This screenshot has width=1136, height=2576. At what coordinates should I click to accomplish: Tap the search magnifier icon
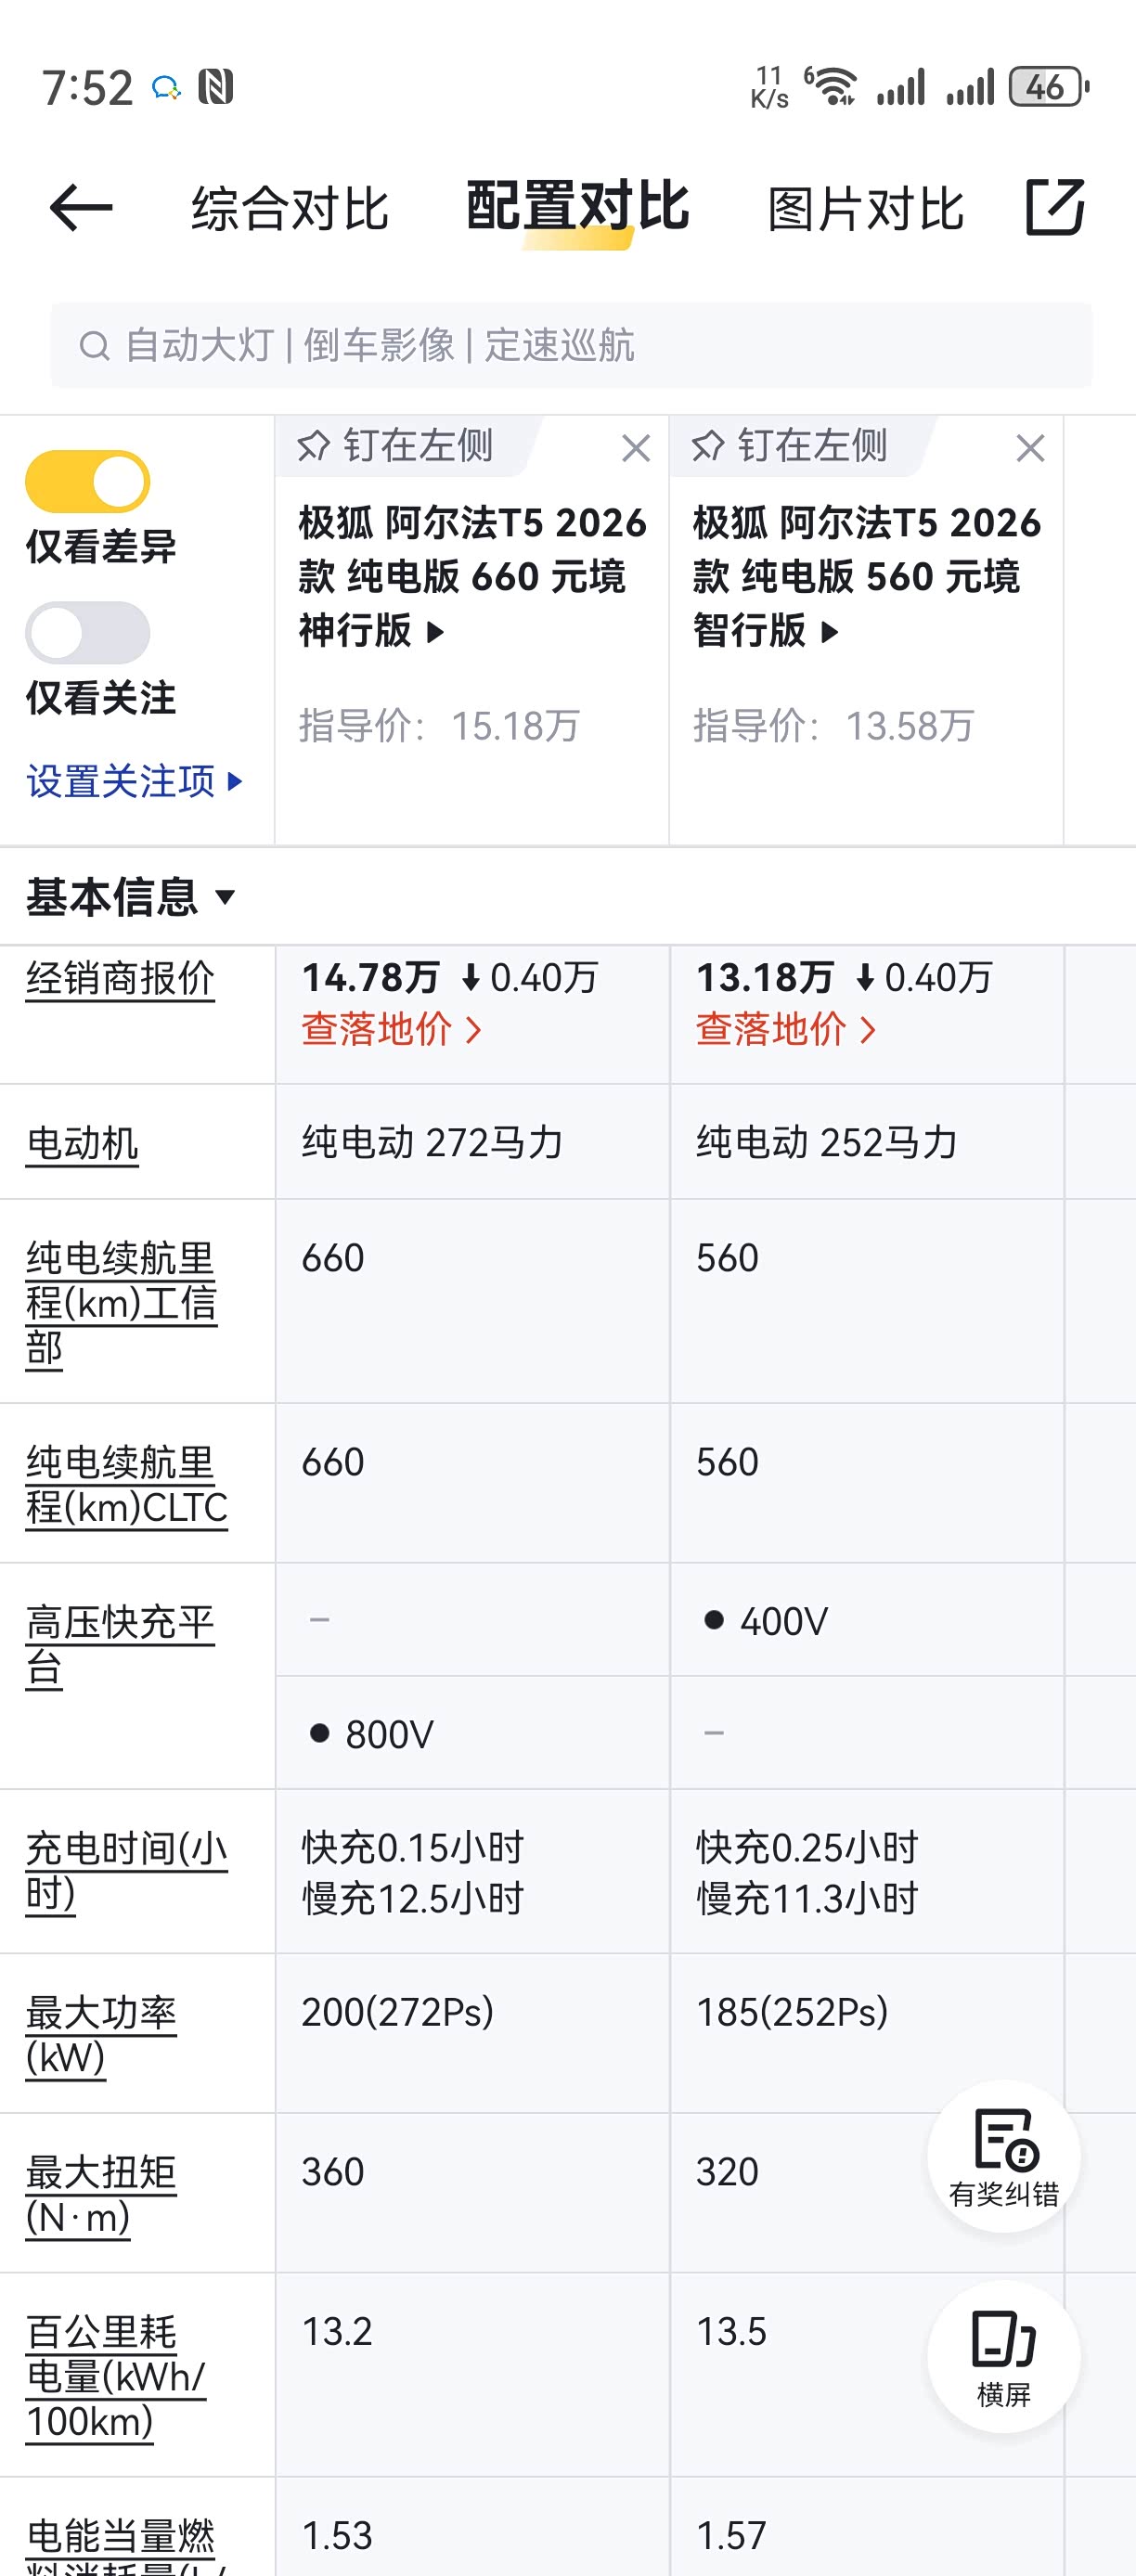pos(94,346)
